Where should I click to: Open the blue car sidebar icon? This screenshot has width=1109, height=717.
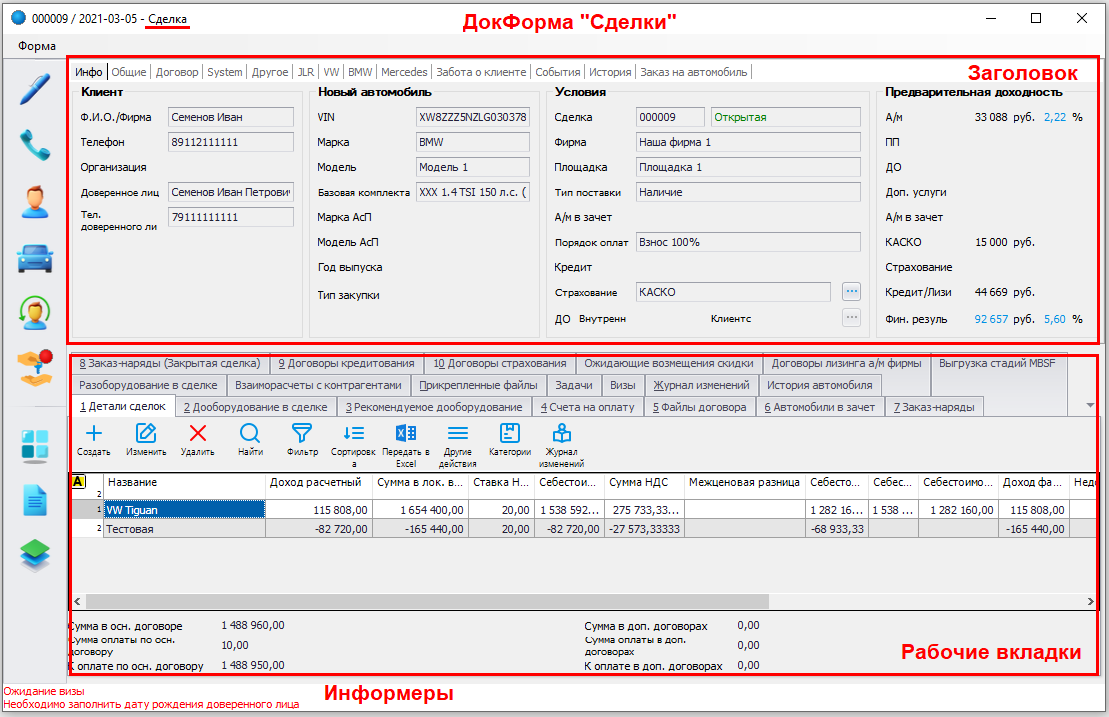[35, 258]
